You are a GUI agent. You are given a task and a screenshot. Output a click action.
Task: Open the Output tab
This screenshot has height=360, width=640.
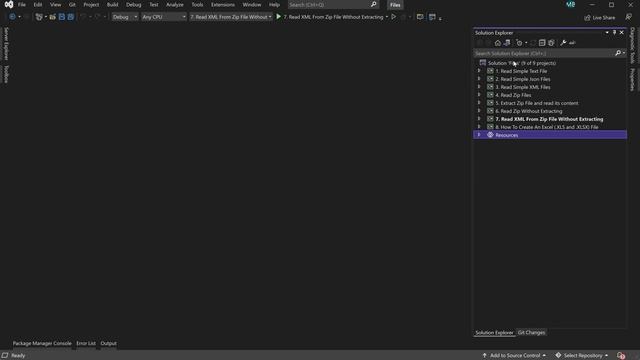tap(109, 343)
